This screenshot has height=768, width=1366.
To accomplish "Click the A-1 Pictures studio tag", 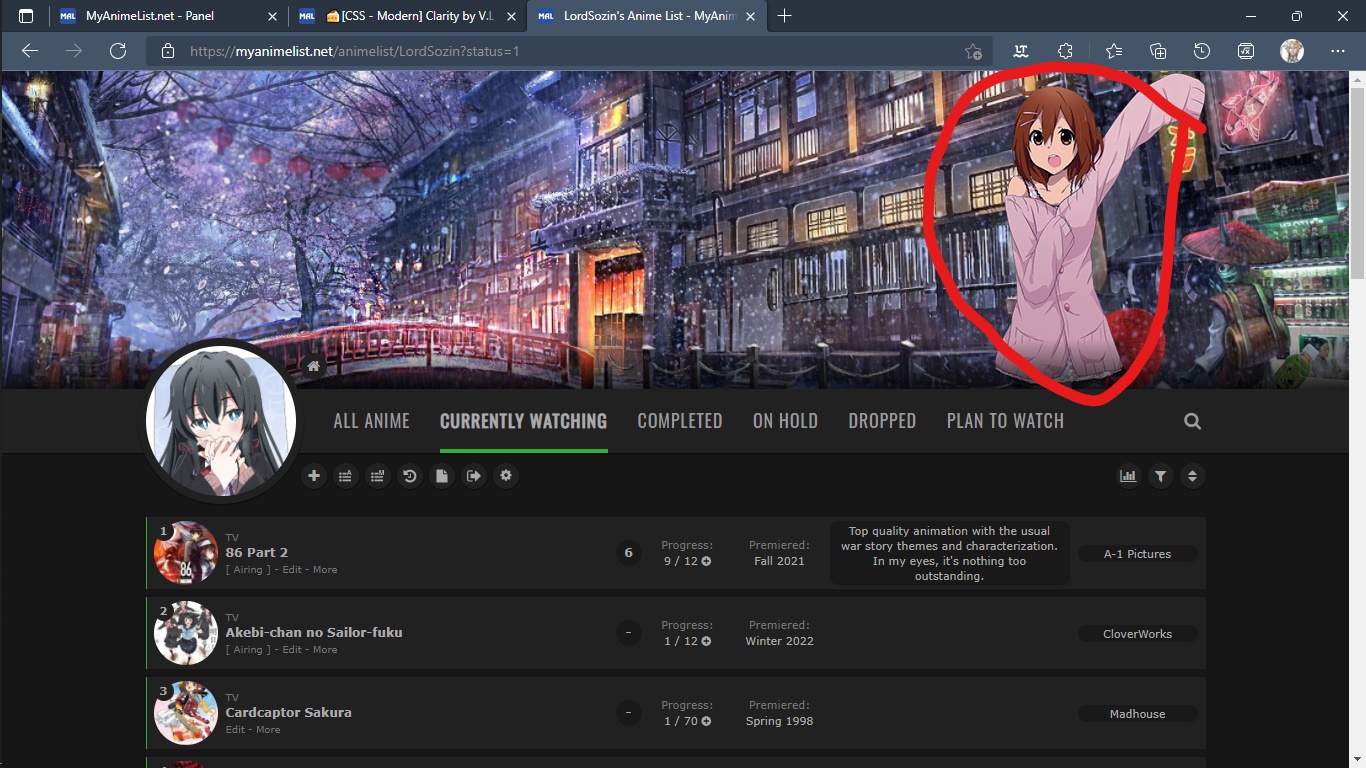I will 1137,554.
